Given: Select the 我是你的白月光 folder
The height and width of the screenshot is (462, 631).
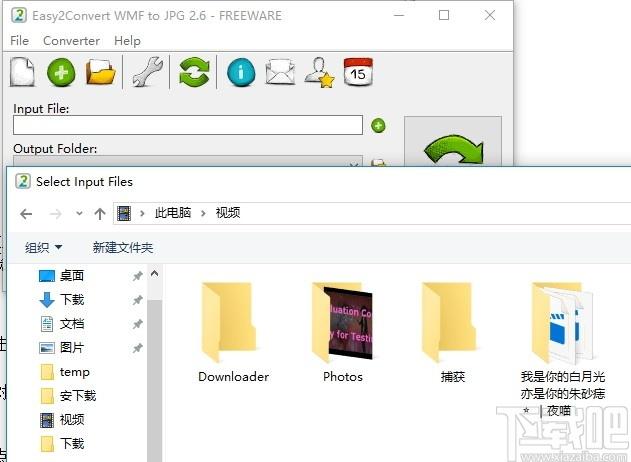Looking at the screenshot, I should (x=563, y=349).
